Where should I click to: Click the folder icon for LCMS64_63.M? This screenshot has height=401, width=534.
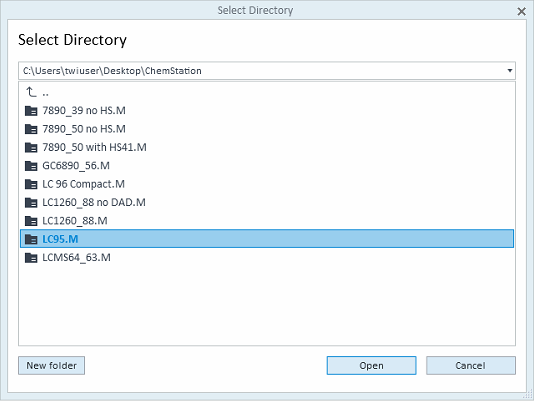pyautogui.click(x=31, y=258)
